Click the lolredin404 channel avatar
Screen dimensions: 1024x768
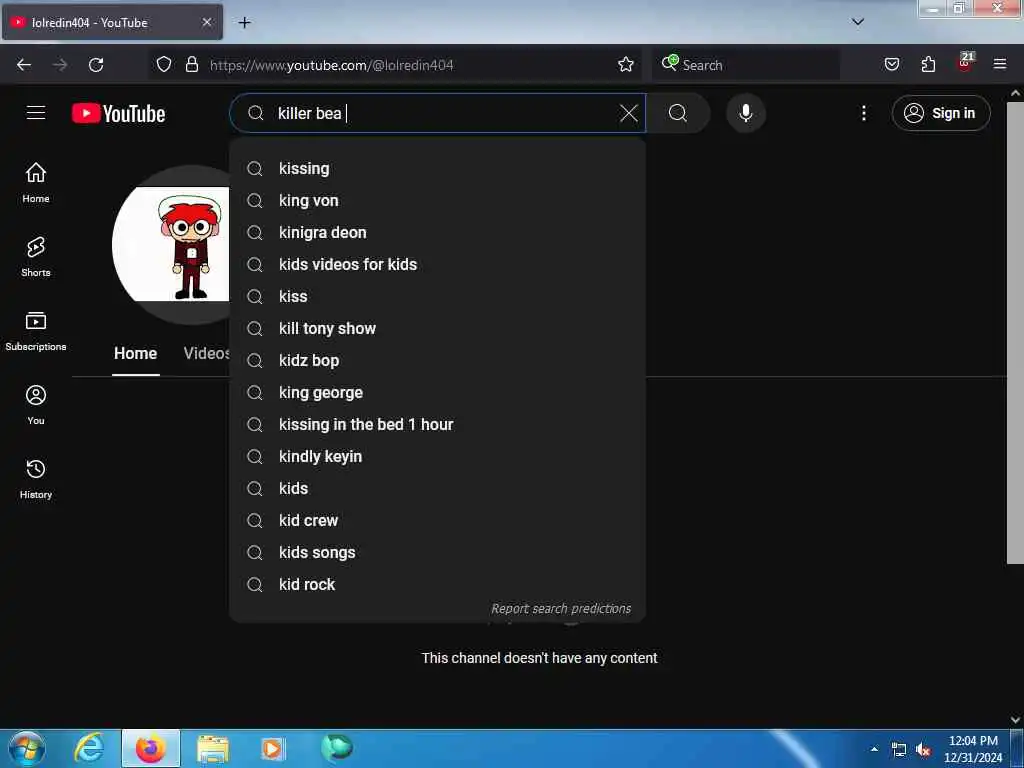pos(171,244)
